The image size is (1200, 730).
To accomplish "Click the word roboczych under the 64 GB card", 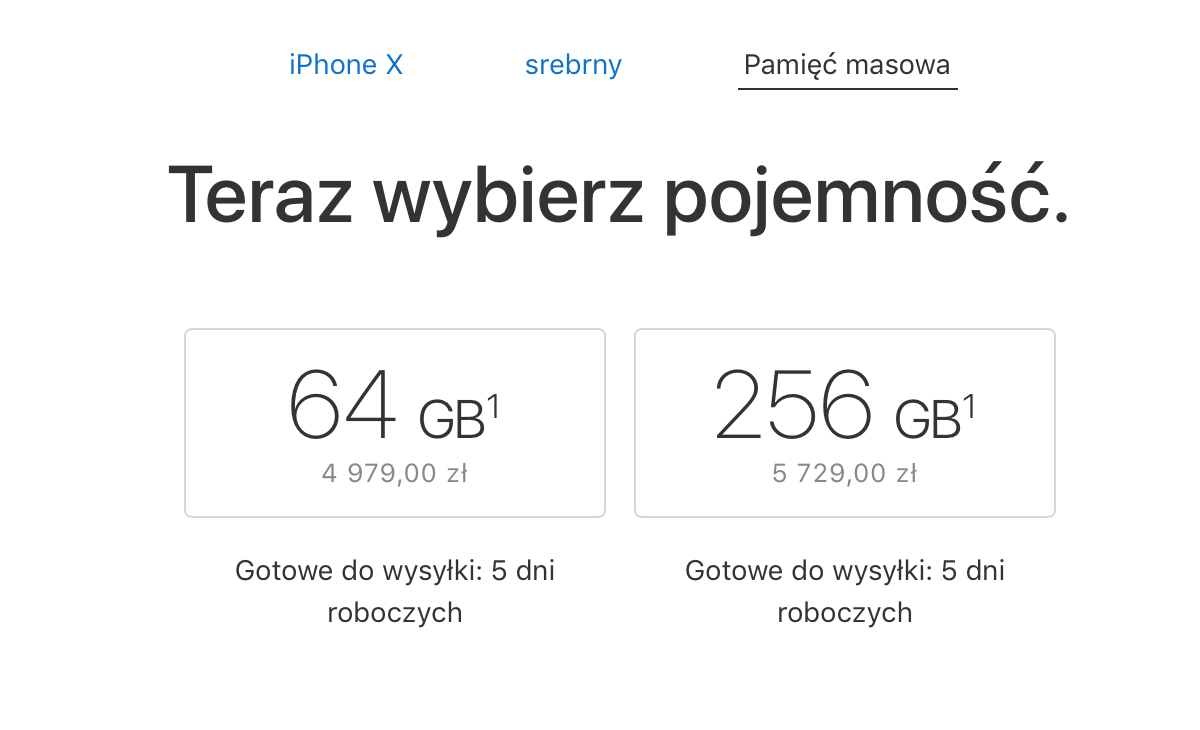I will pyautogui.click(x=394, y=612).
